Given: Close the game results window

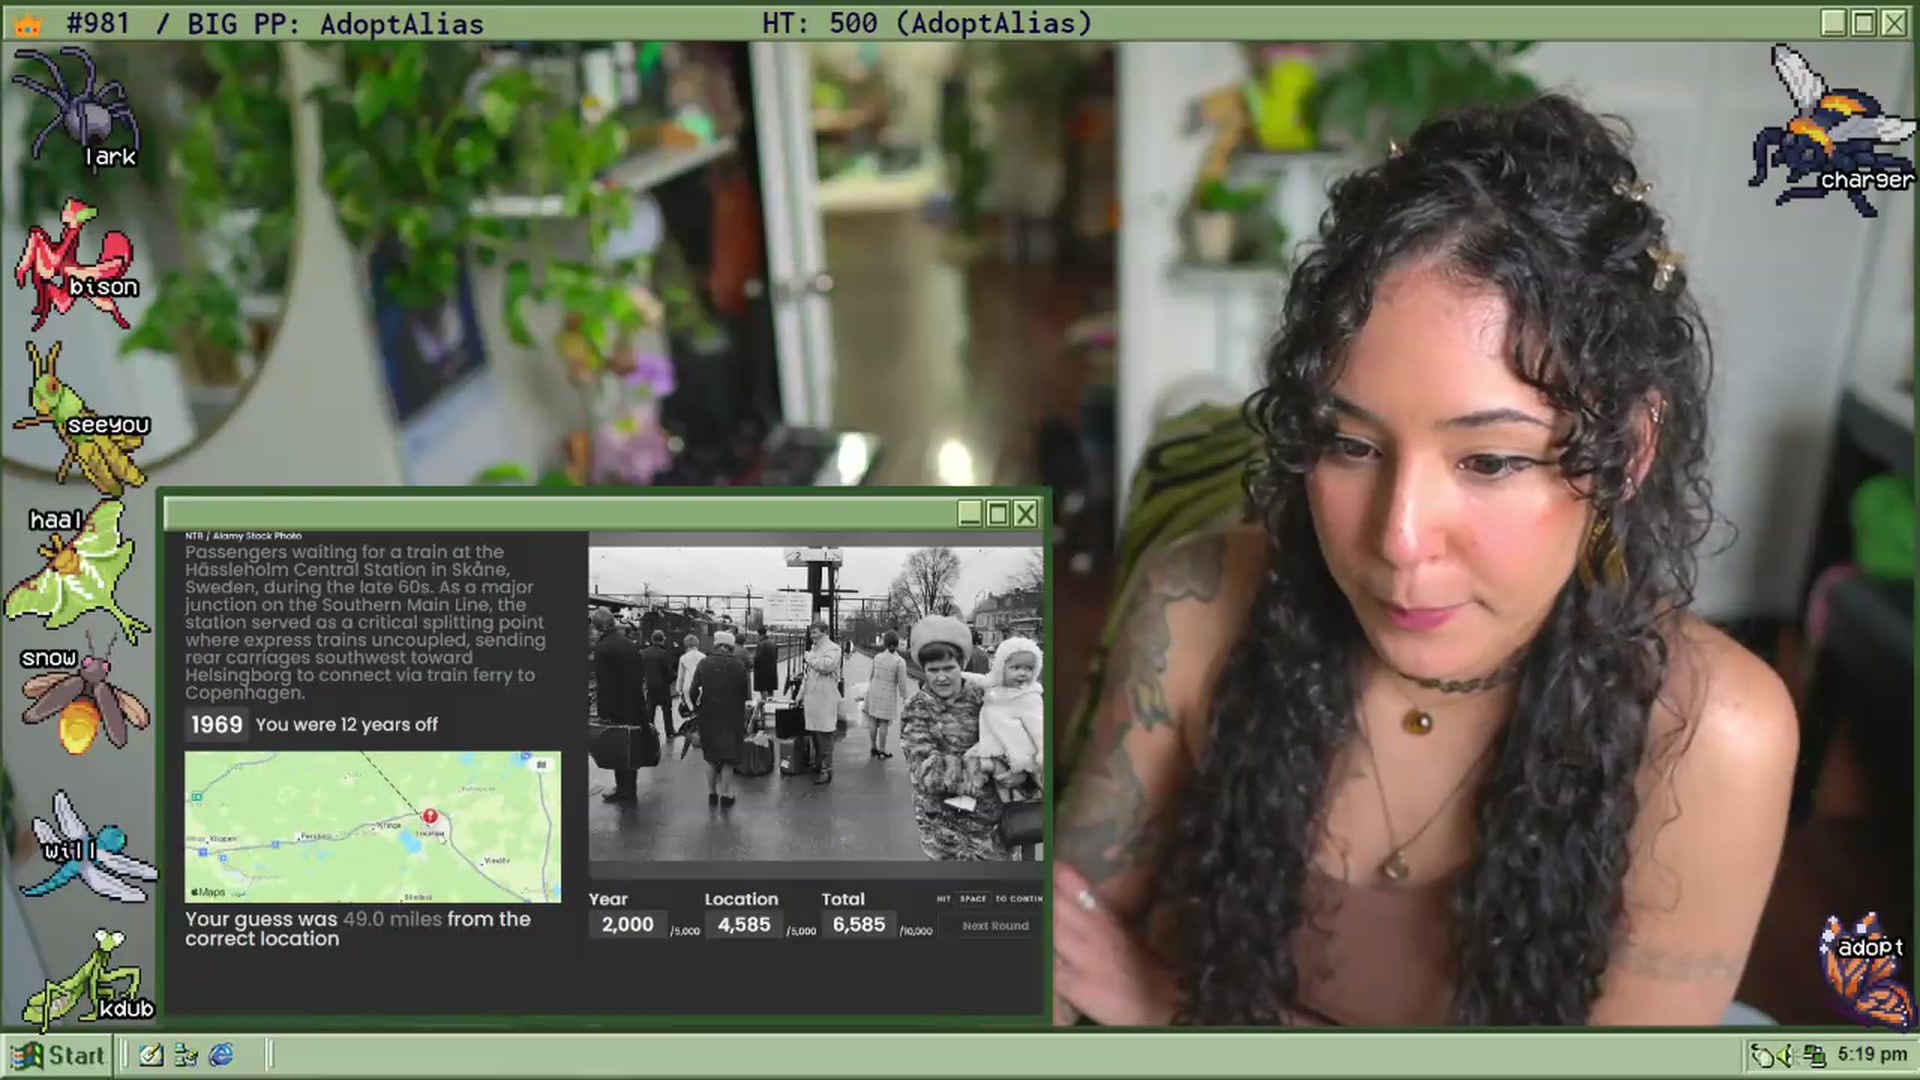Looking at the screenshot, I should (x=1025, y=514).
